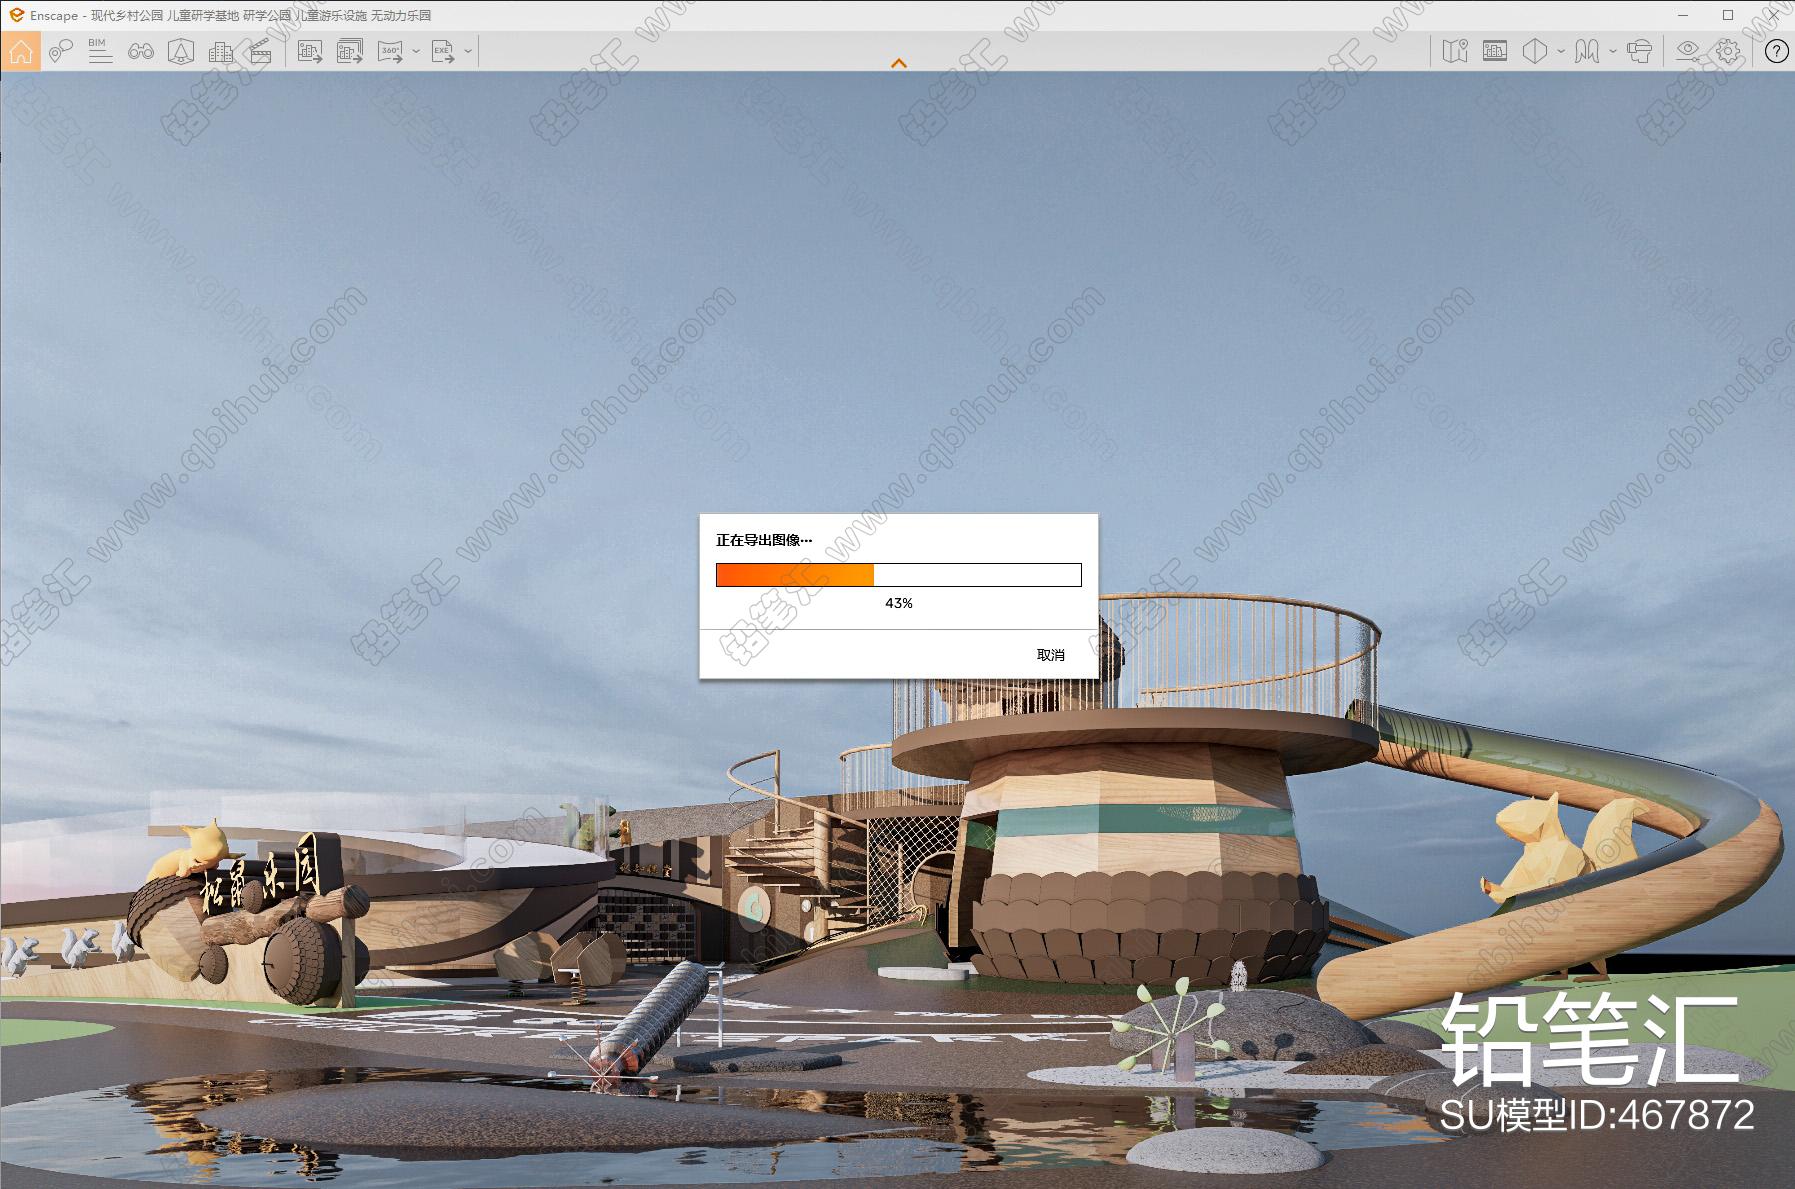The image size is (1795, 1189).
Task: Enable the VR headset icon
Action: (1639, 50)
